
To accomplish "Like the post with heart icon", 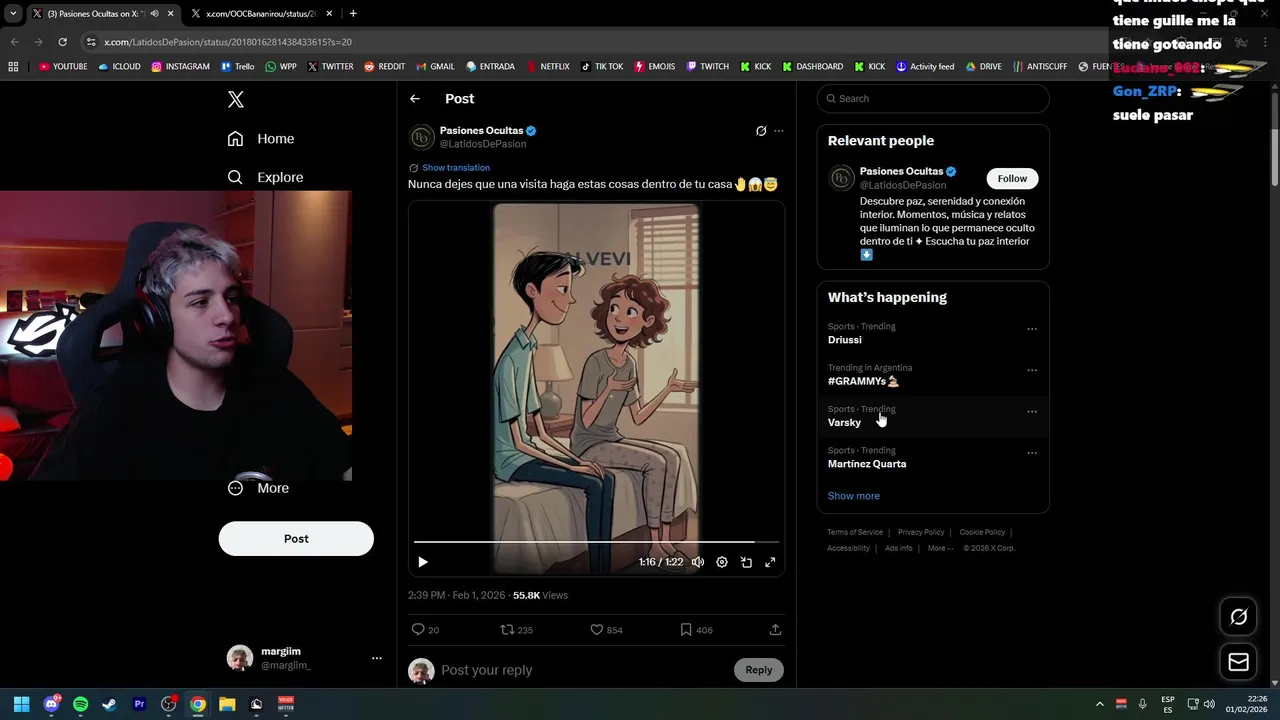I will pos(597,630).
